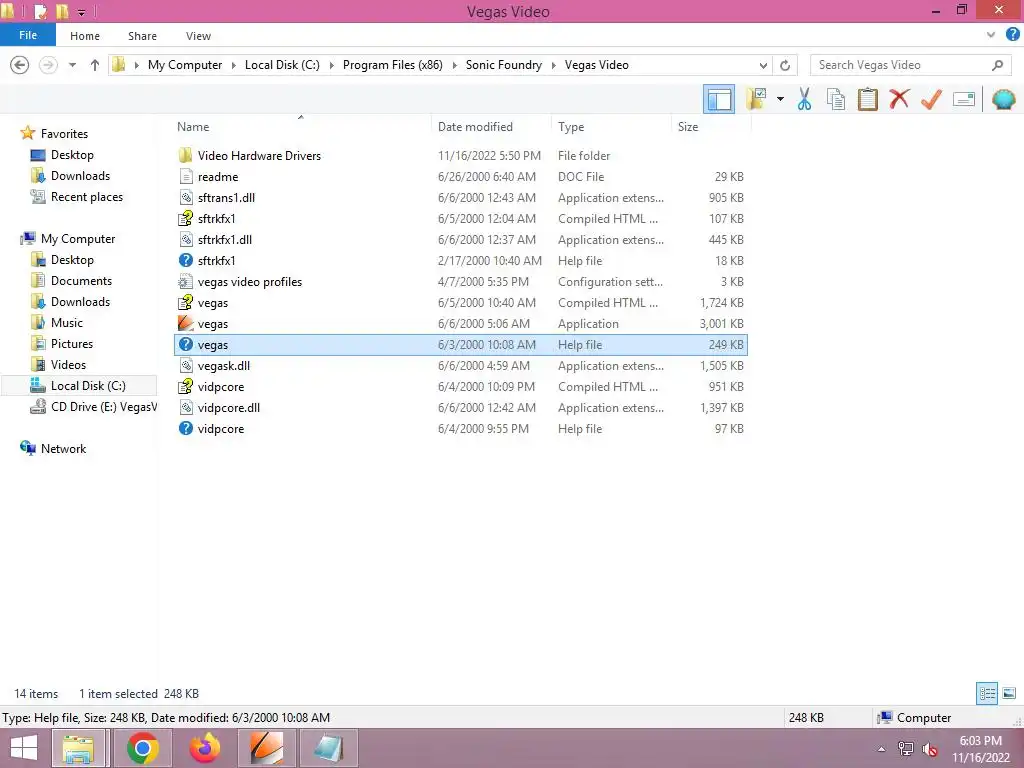Open Network in the navigation pane
The height and width of the screenshot is (768, 1024).
tap(63, 449)
